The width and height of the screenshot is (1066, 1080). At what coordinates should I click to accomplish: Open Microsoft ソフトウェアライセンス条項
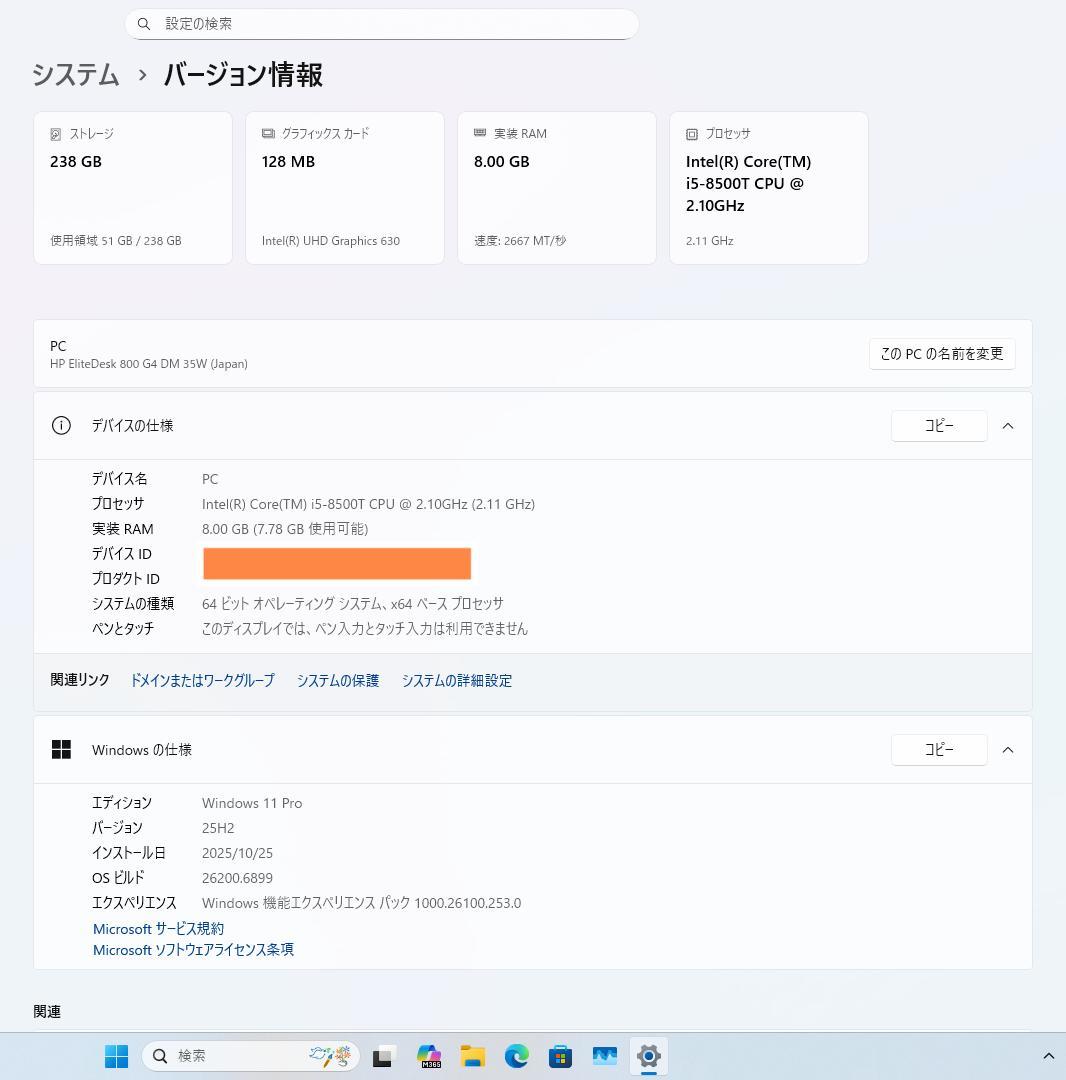pyautogui.click(x=193, y=949)
